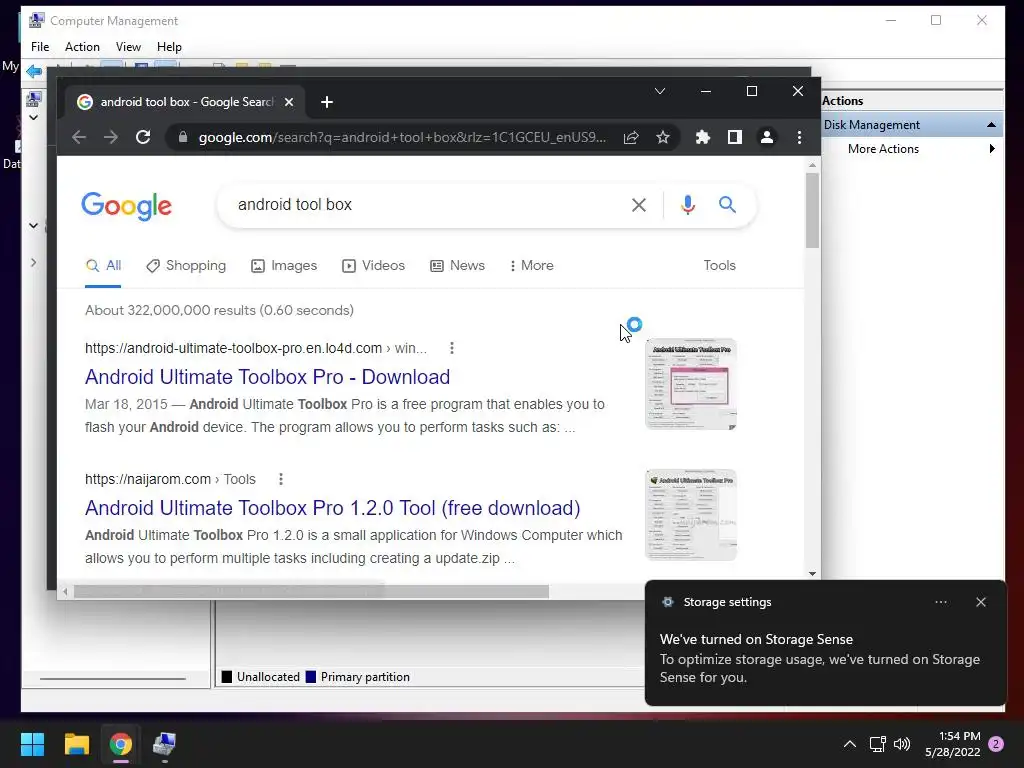Click Chrome's forward navigation arrow
This screenshot has height=768, width=1024.
(x=111, y=137)
